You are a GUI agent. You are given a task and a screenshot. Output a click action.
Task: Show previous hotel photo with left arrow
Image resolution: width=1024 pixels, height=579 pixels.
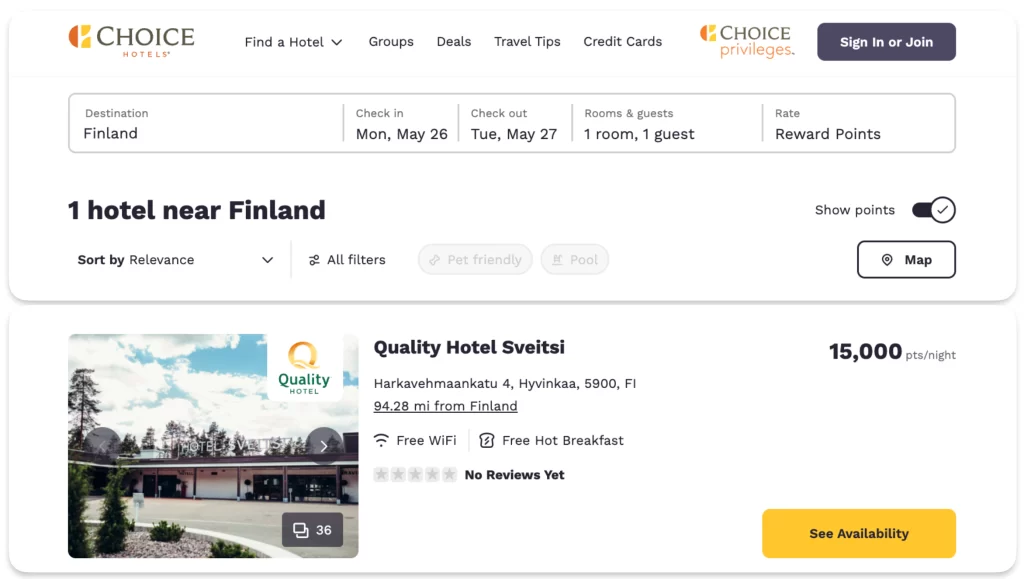[x=103, y=446]
